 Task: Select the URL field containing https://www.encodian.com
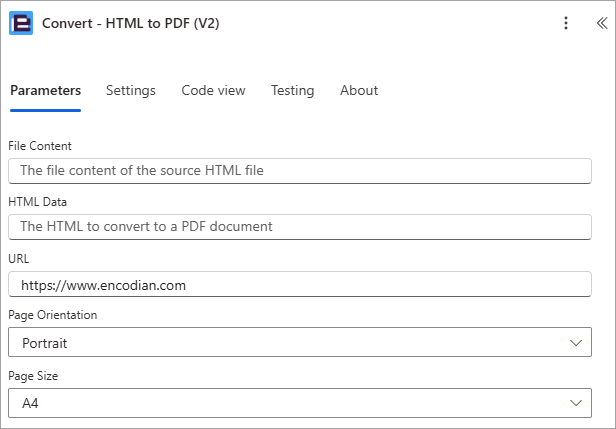pyautogui.click(x=300, y=284)
